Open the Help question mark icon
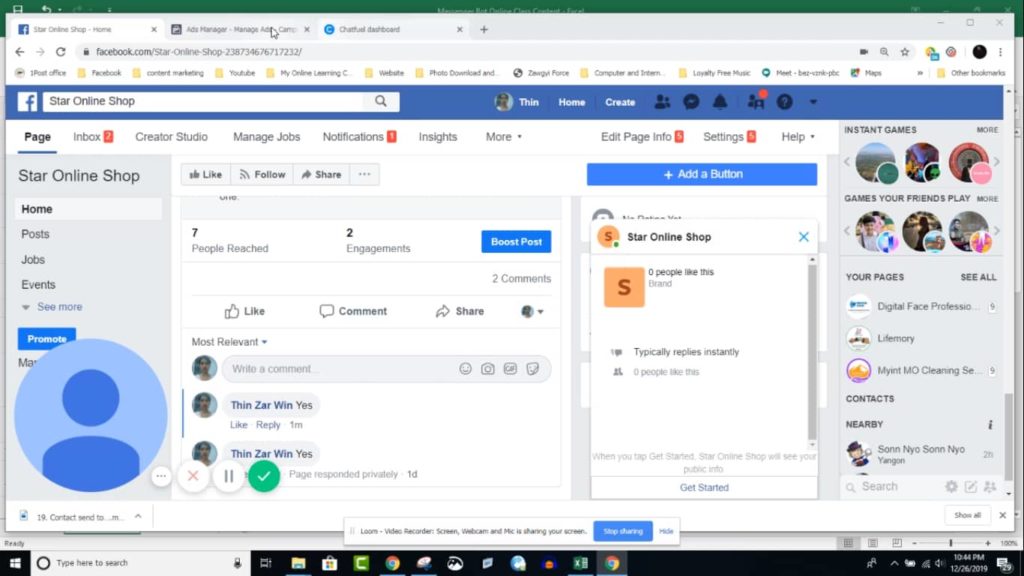Viewport: 1024px width, 576px height. pyautogui.click(x=784, y=102)
